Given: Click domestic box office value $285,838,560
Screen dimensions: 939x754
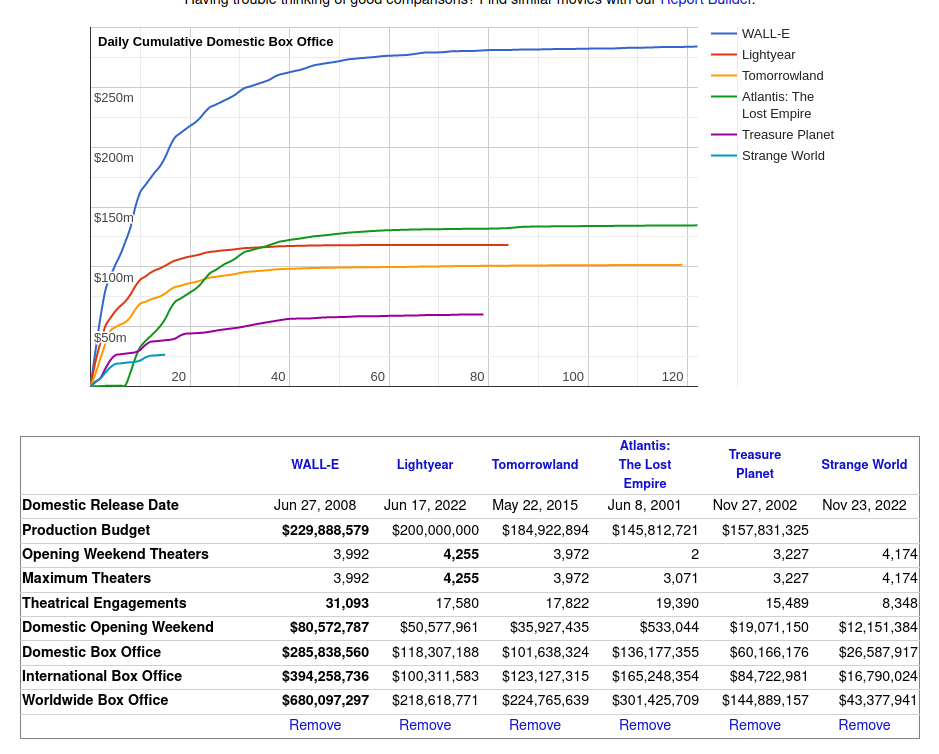Looking at the screenshot, I should (325, 652).
